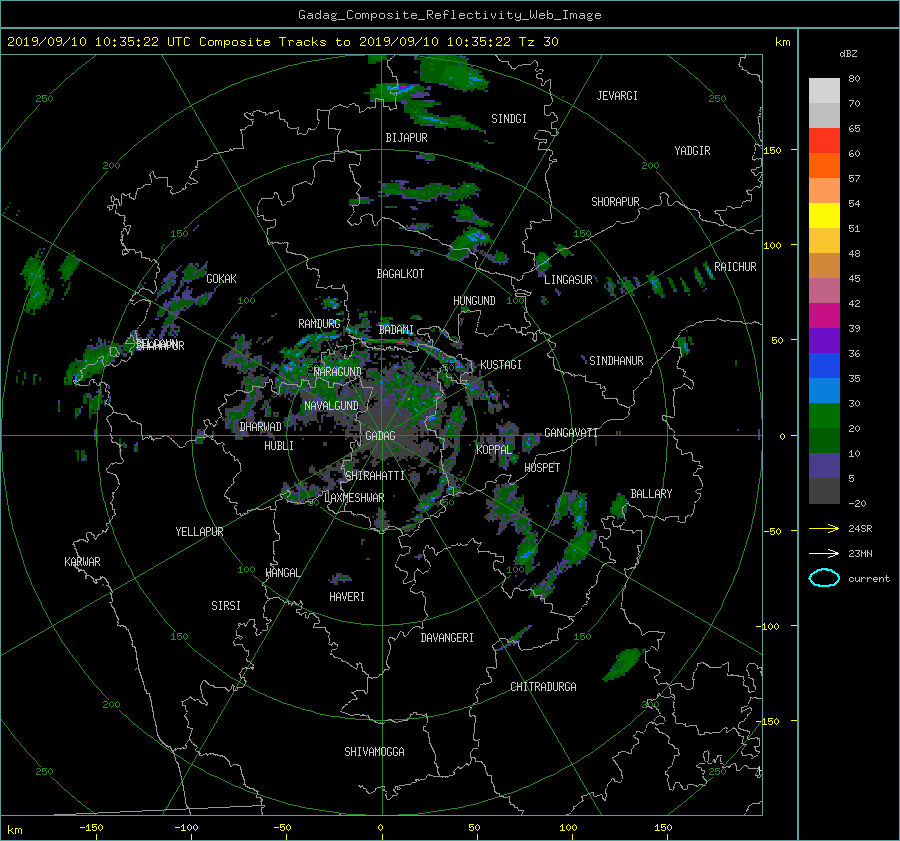Image resolution: width=900 pixels, height=841 pixels.
Task: Click the dBZ legend heading
Action: click(x=848, y=54)
